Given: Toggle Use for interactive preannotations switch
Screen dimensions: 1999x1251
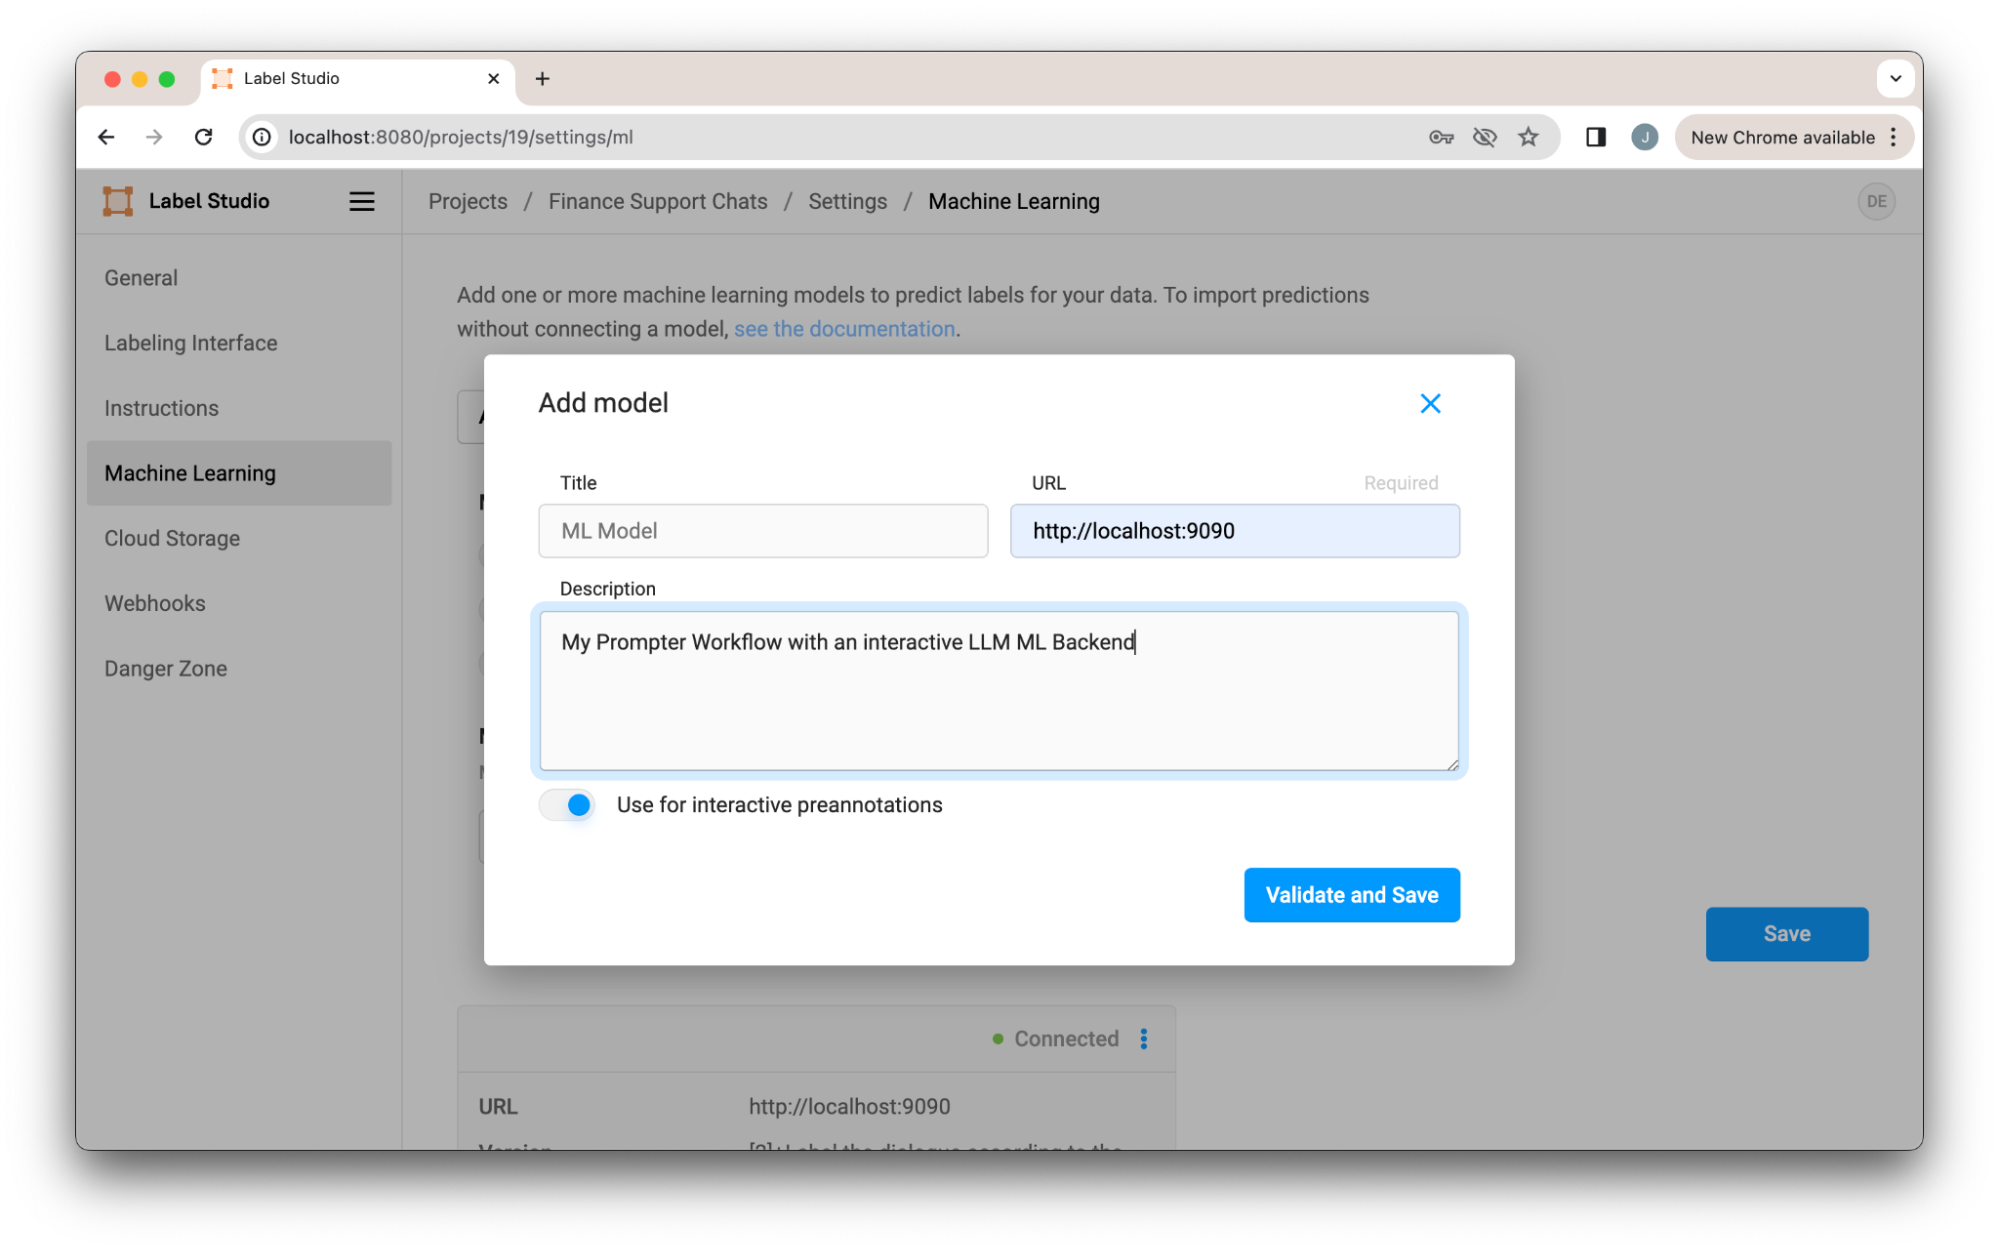Looking at the screenshot, I should click(x=568, y=805).
